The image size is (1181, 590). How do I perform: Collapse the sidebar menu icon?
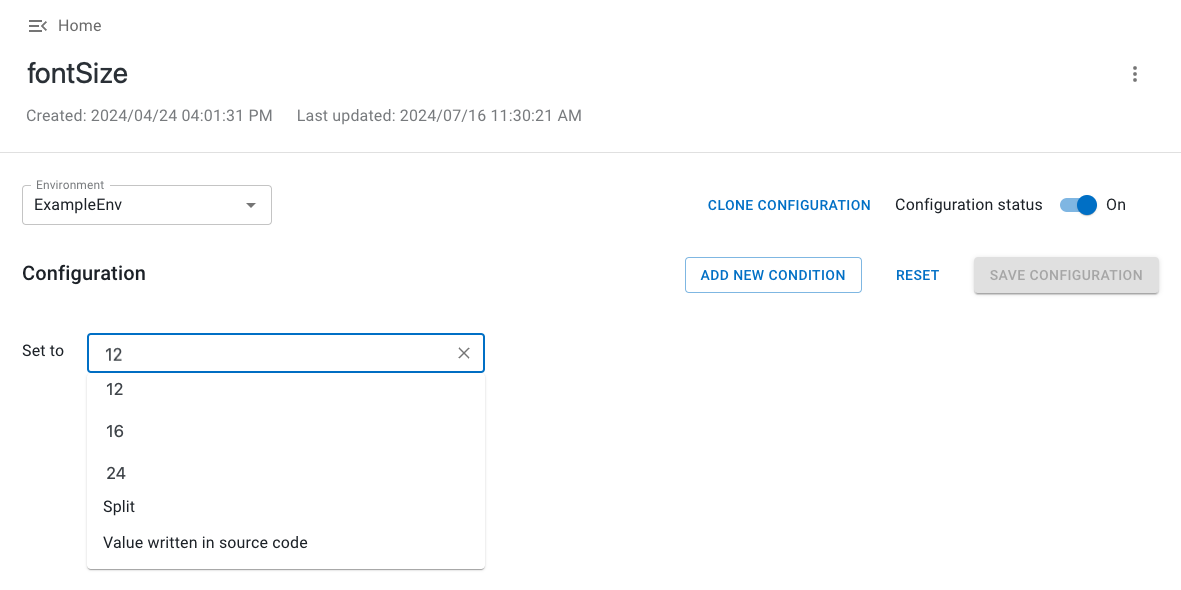point(38,26)
